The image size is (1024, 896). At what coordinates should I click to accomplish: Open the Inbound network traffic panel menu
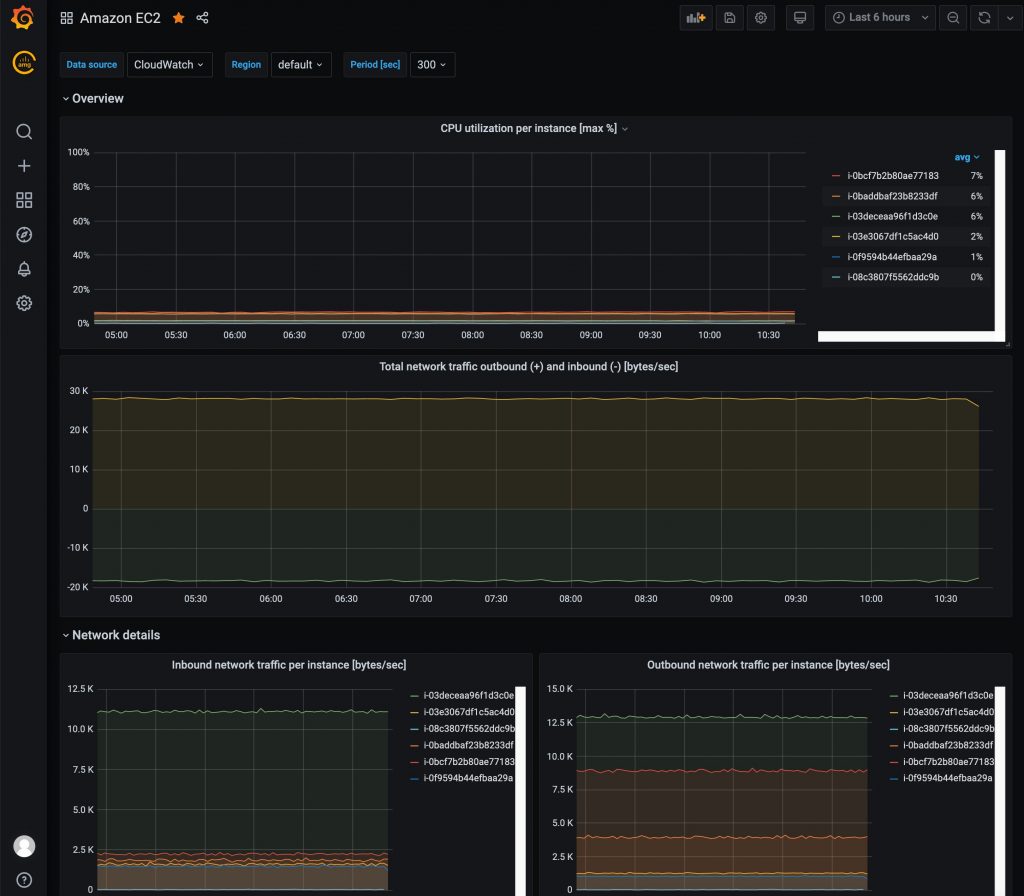[x=289, y=665]
